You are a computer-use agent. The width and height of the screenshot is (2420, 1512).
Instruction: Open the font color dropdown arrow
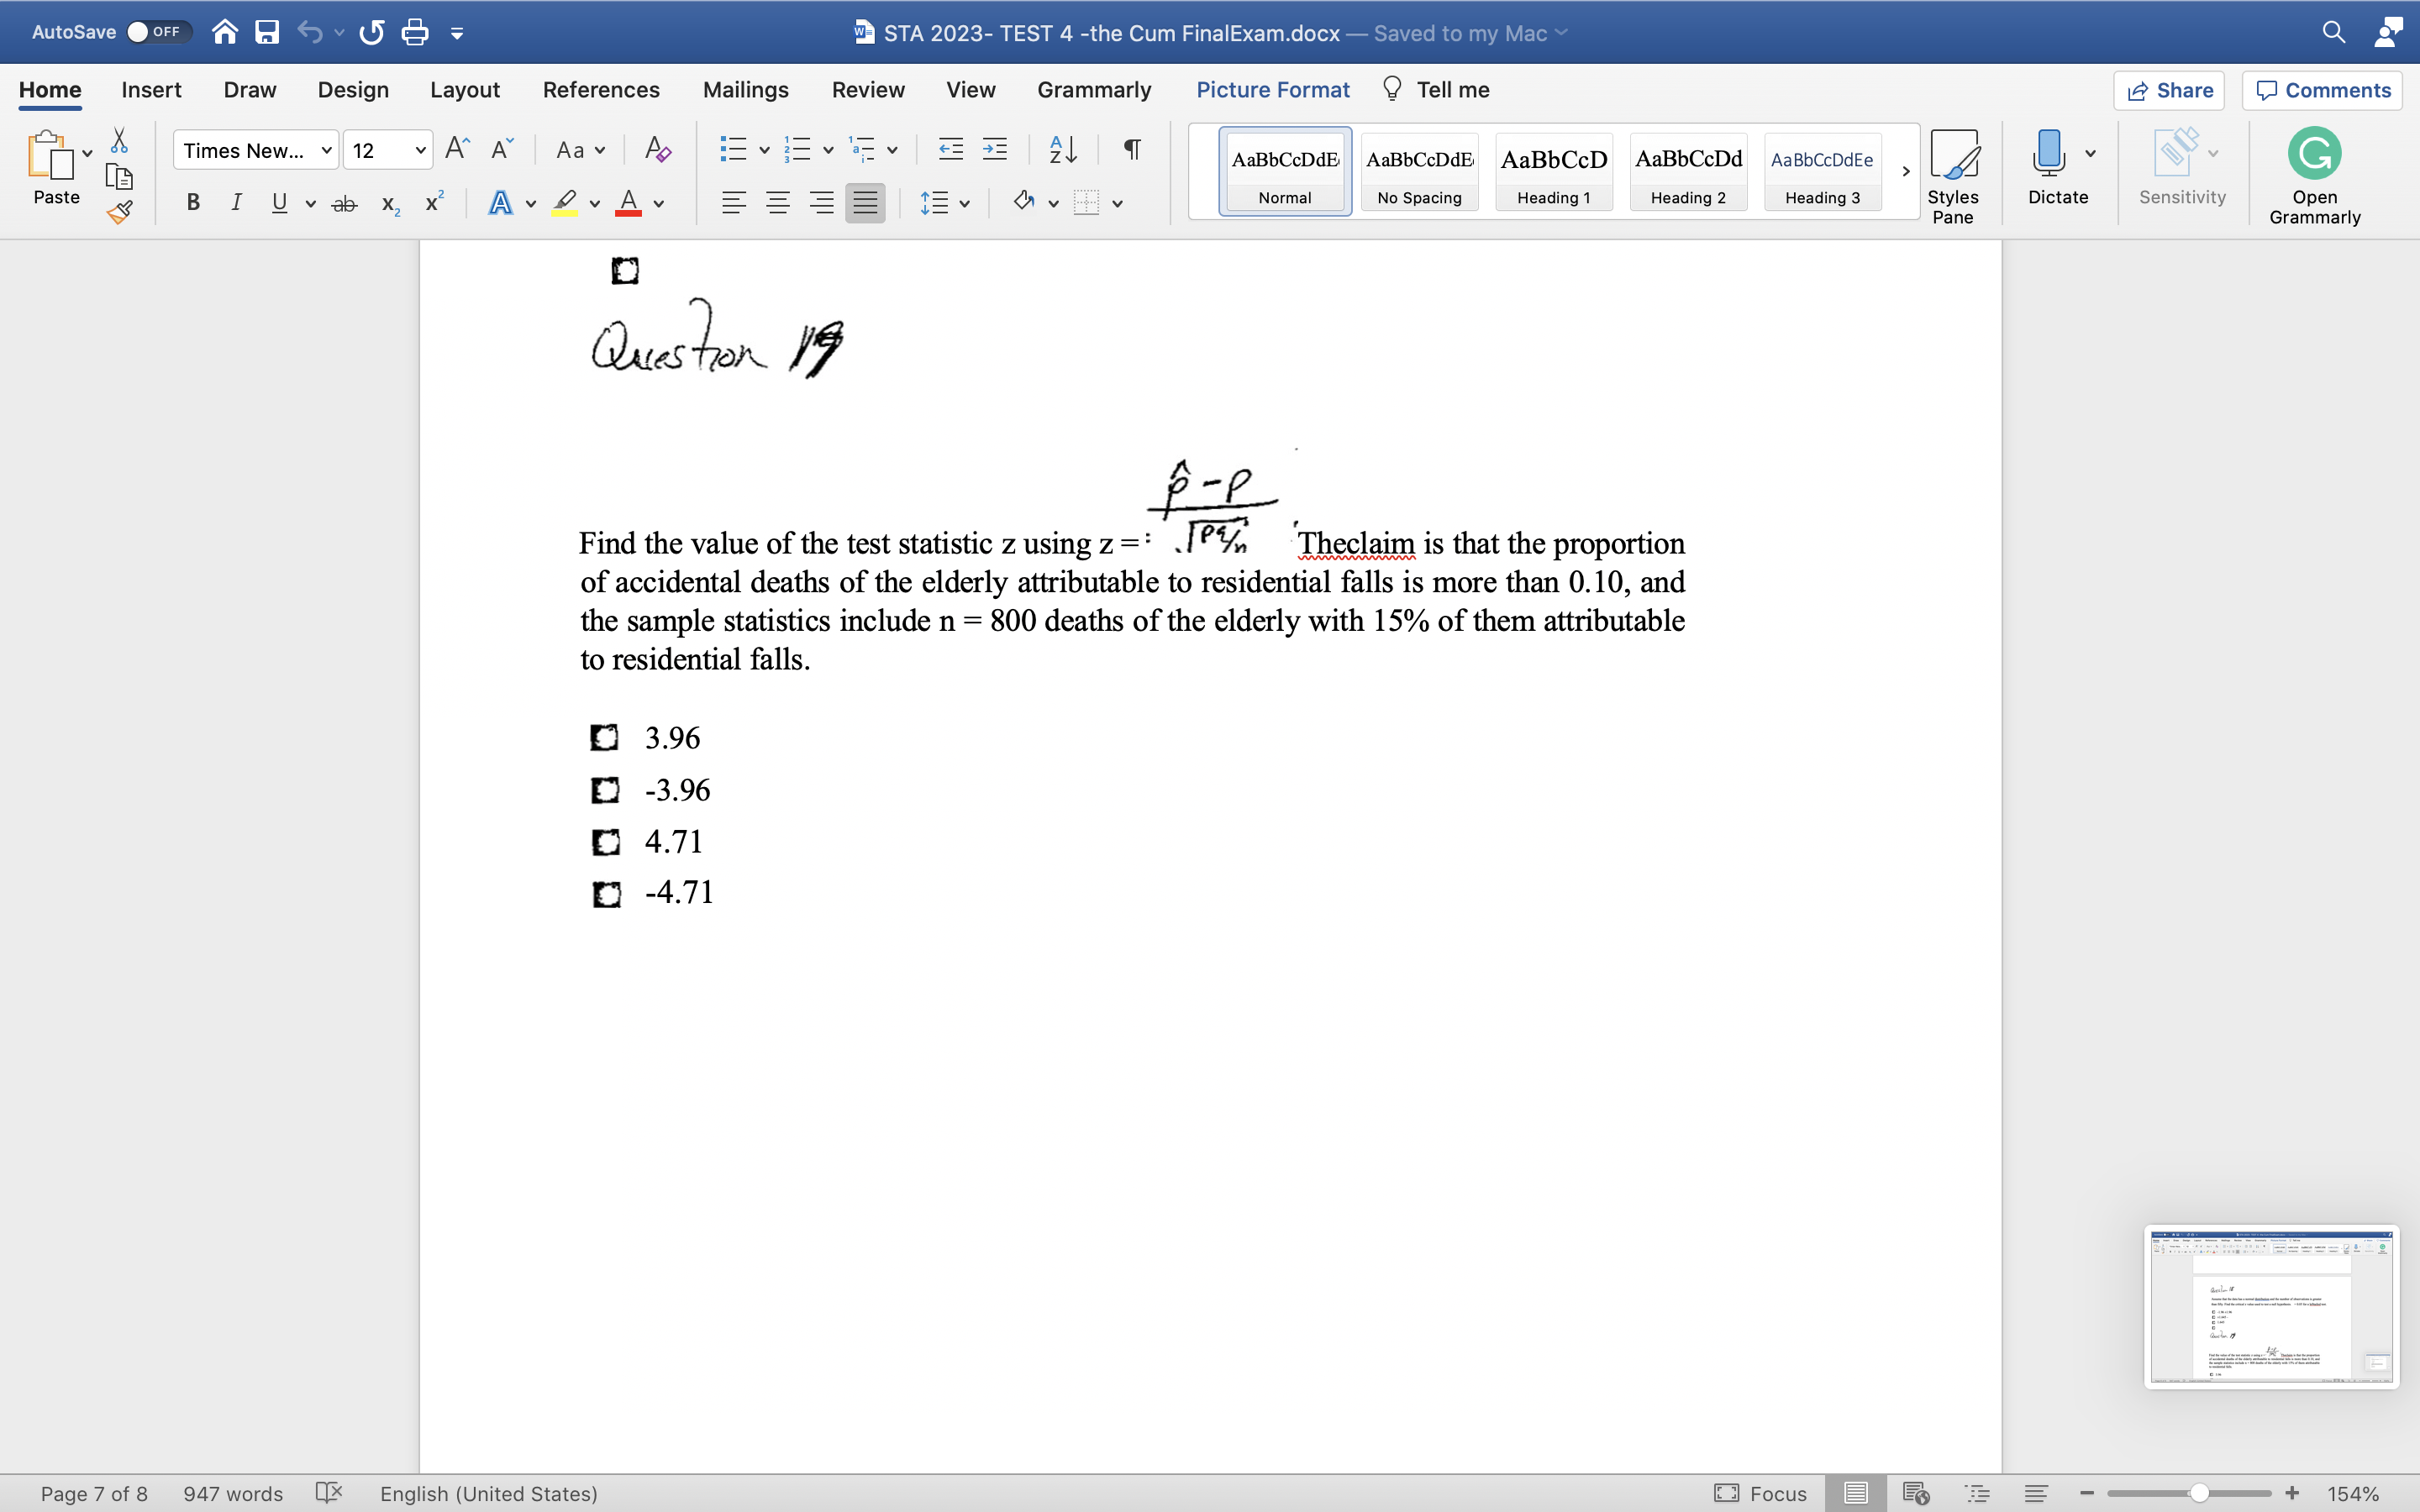pos(657,204)
